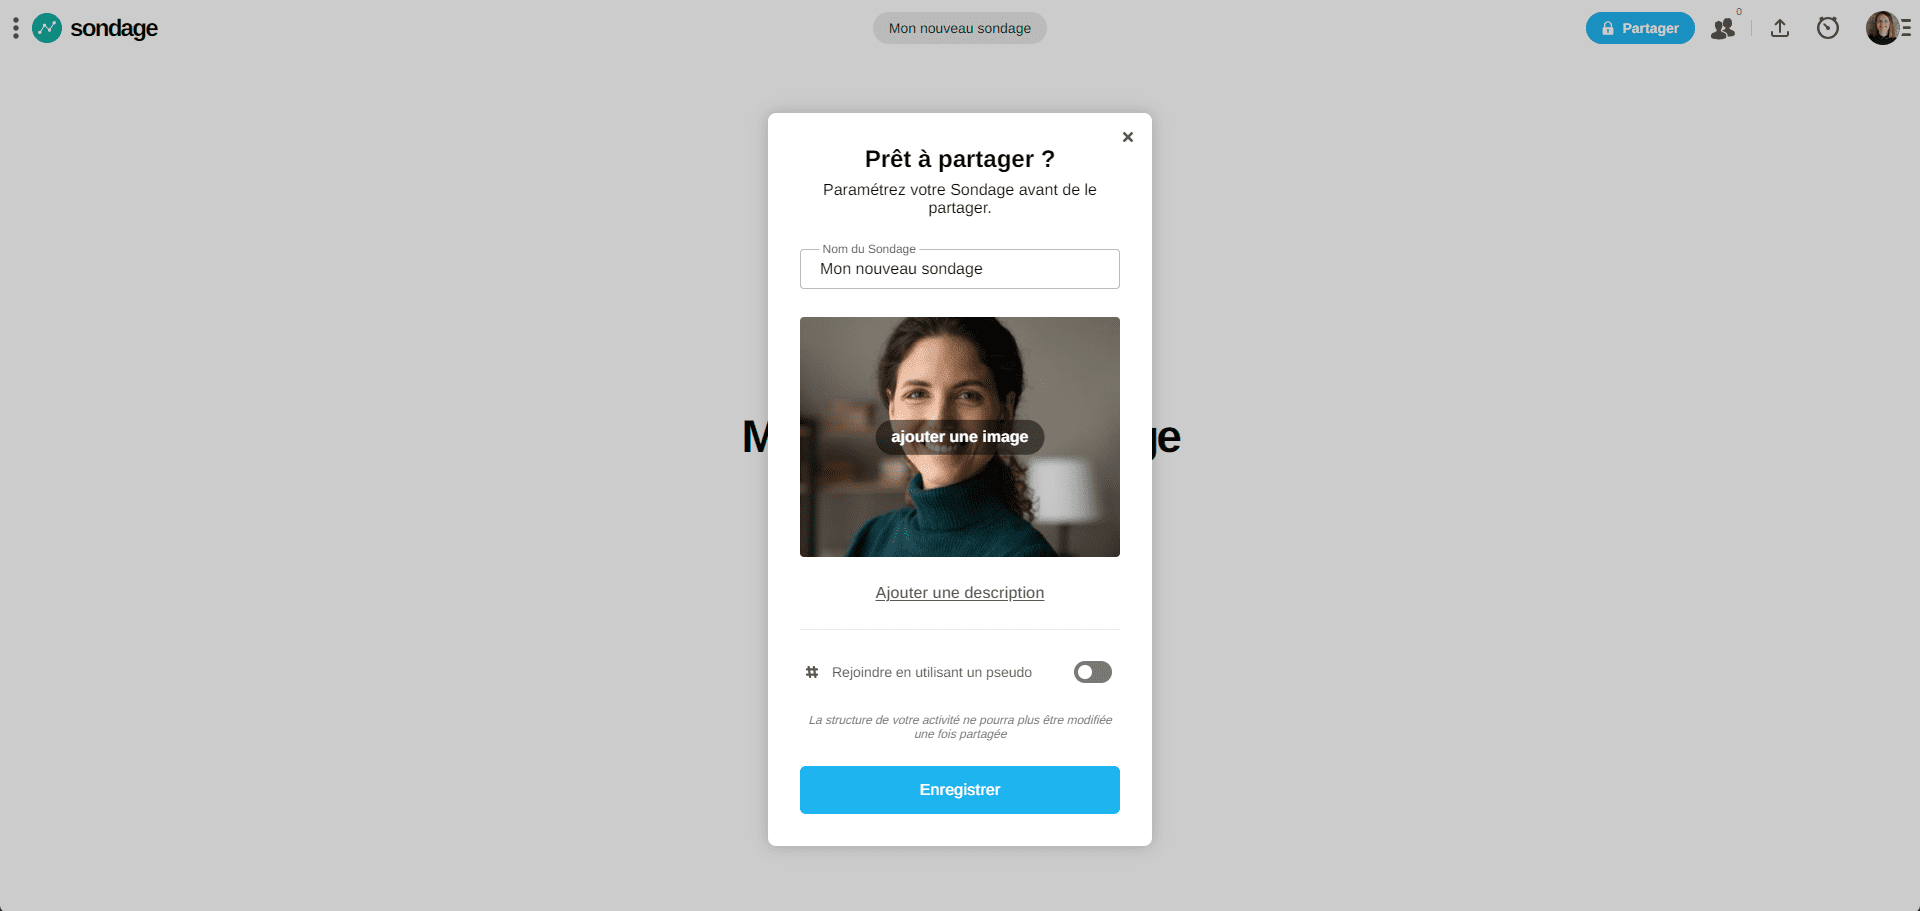Viewport: 1920px width, 911px height.
Task: Click the 'Mon nouveau sondage' title pill
Action: (960, 28)
